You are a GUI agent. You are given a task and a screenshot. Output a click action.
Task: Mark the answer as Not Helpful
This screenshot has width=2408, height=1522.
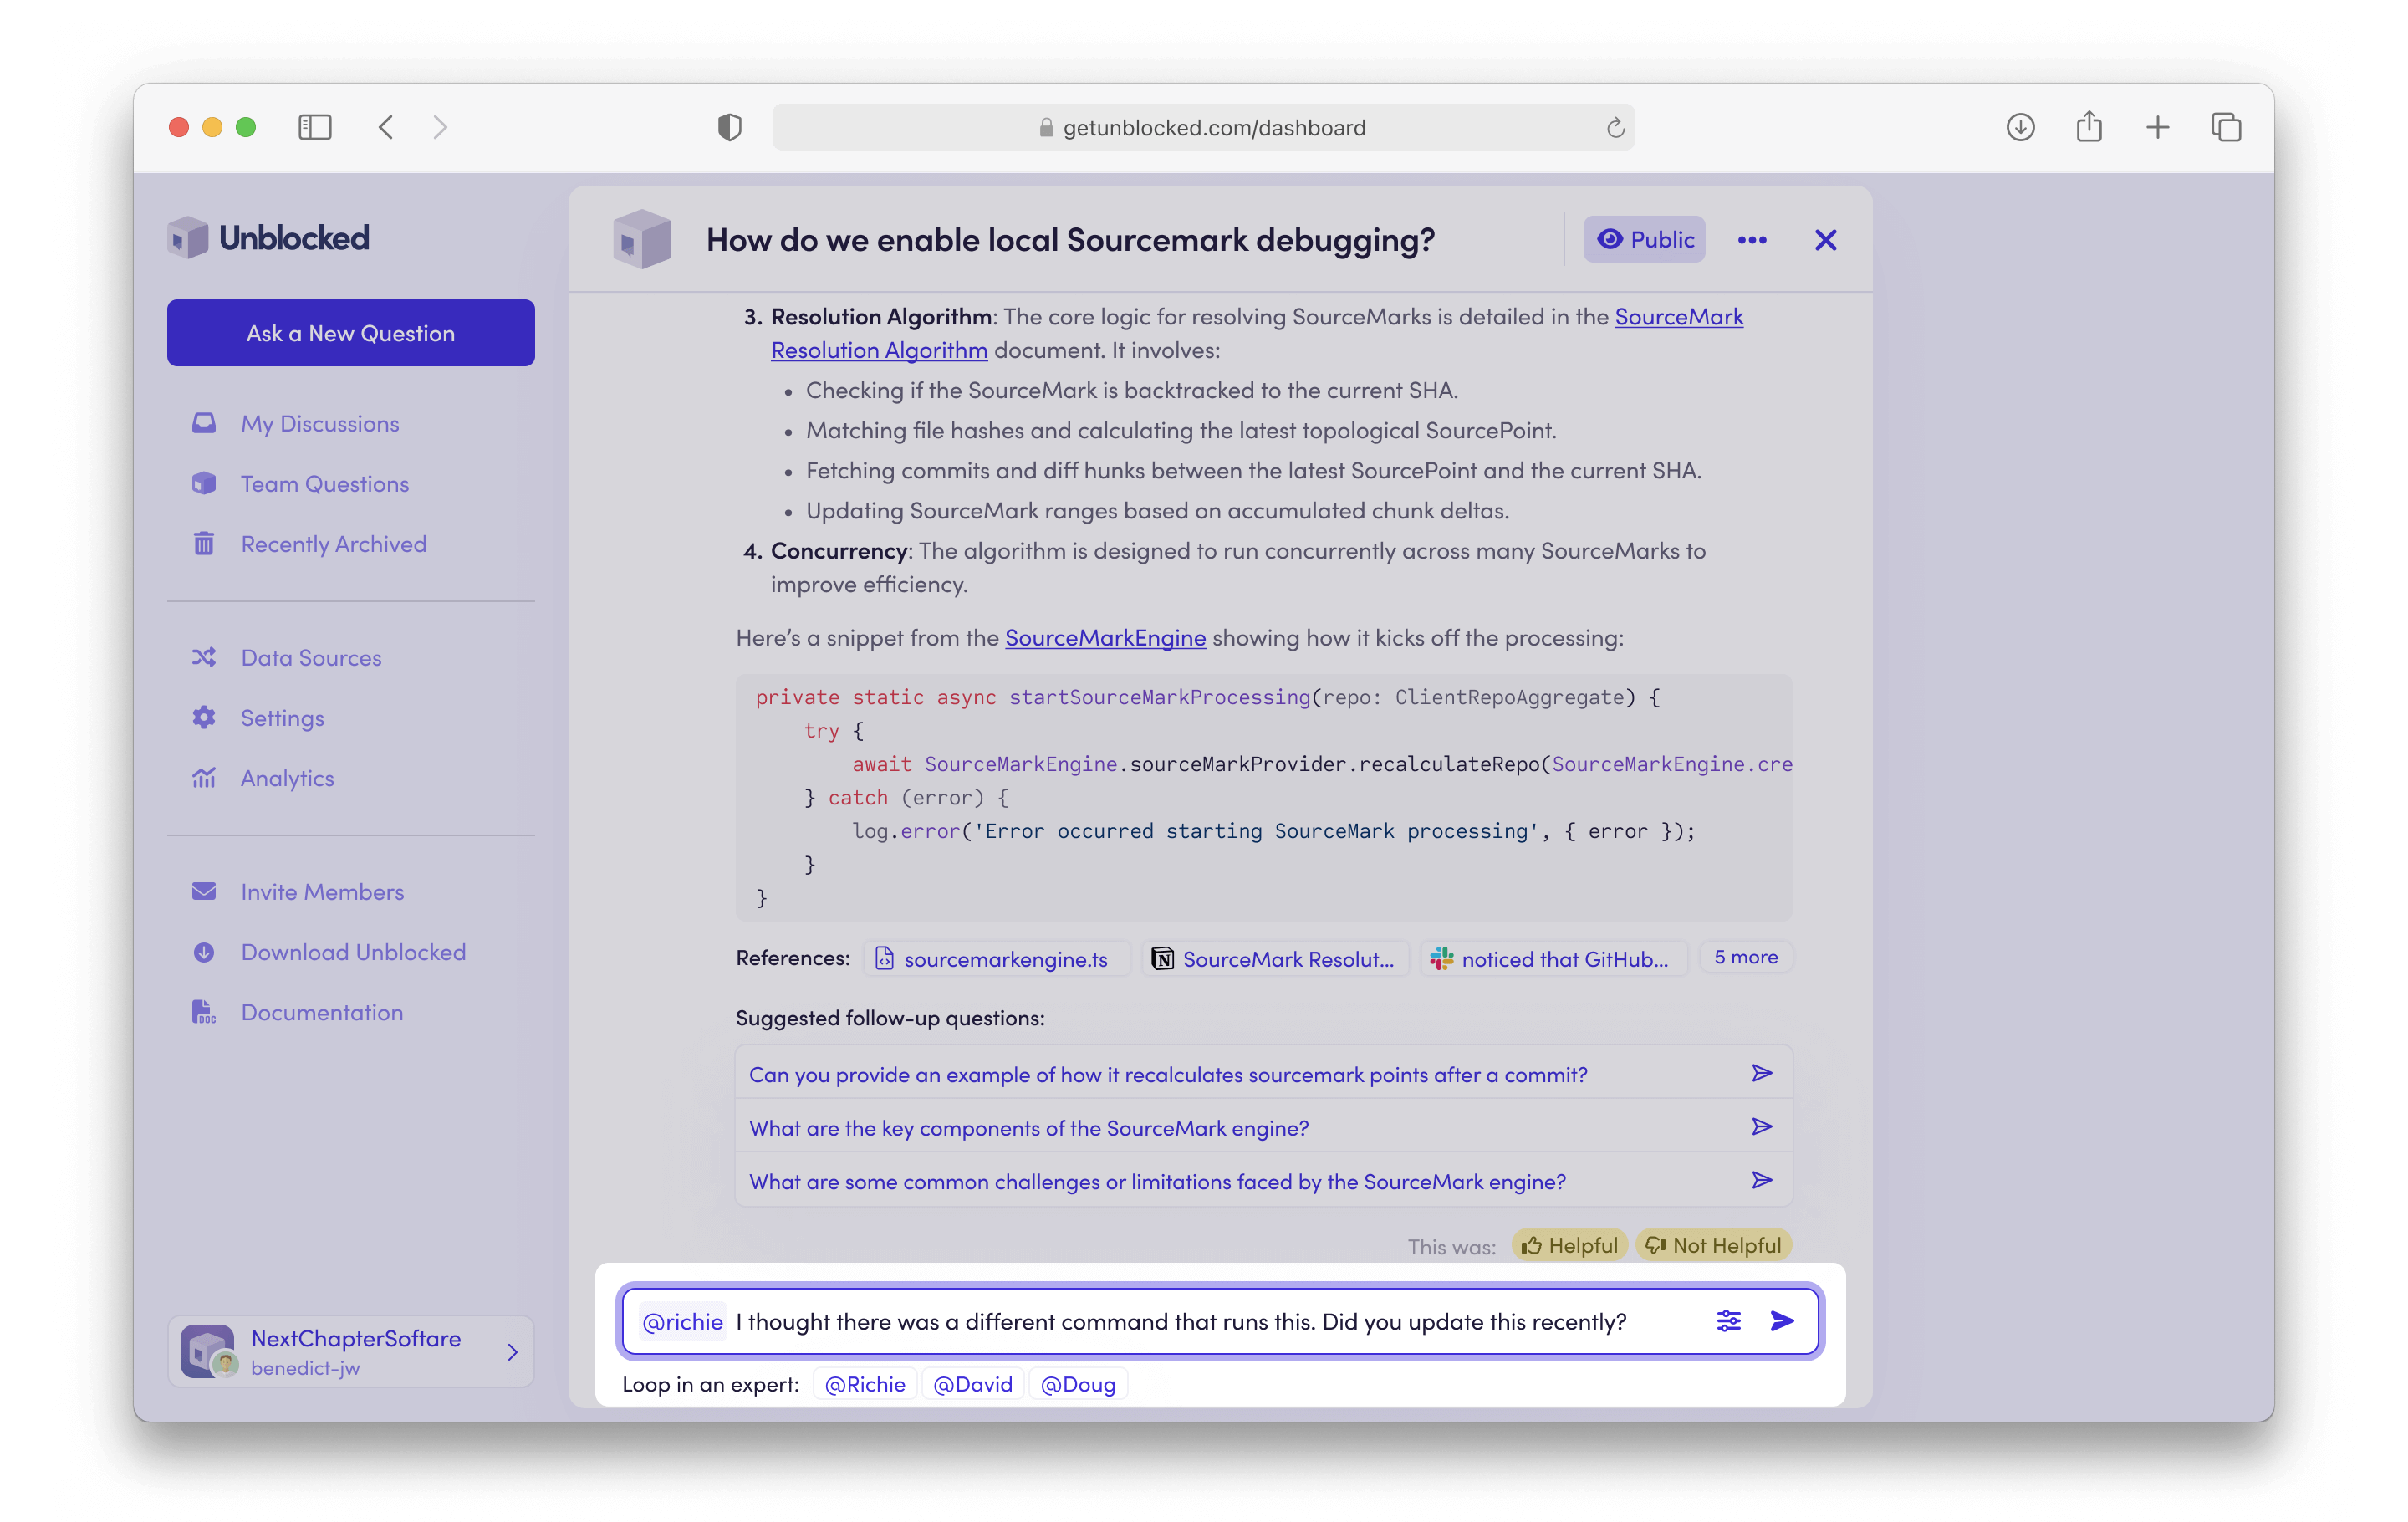click(x=1714, y=1245)
